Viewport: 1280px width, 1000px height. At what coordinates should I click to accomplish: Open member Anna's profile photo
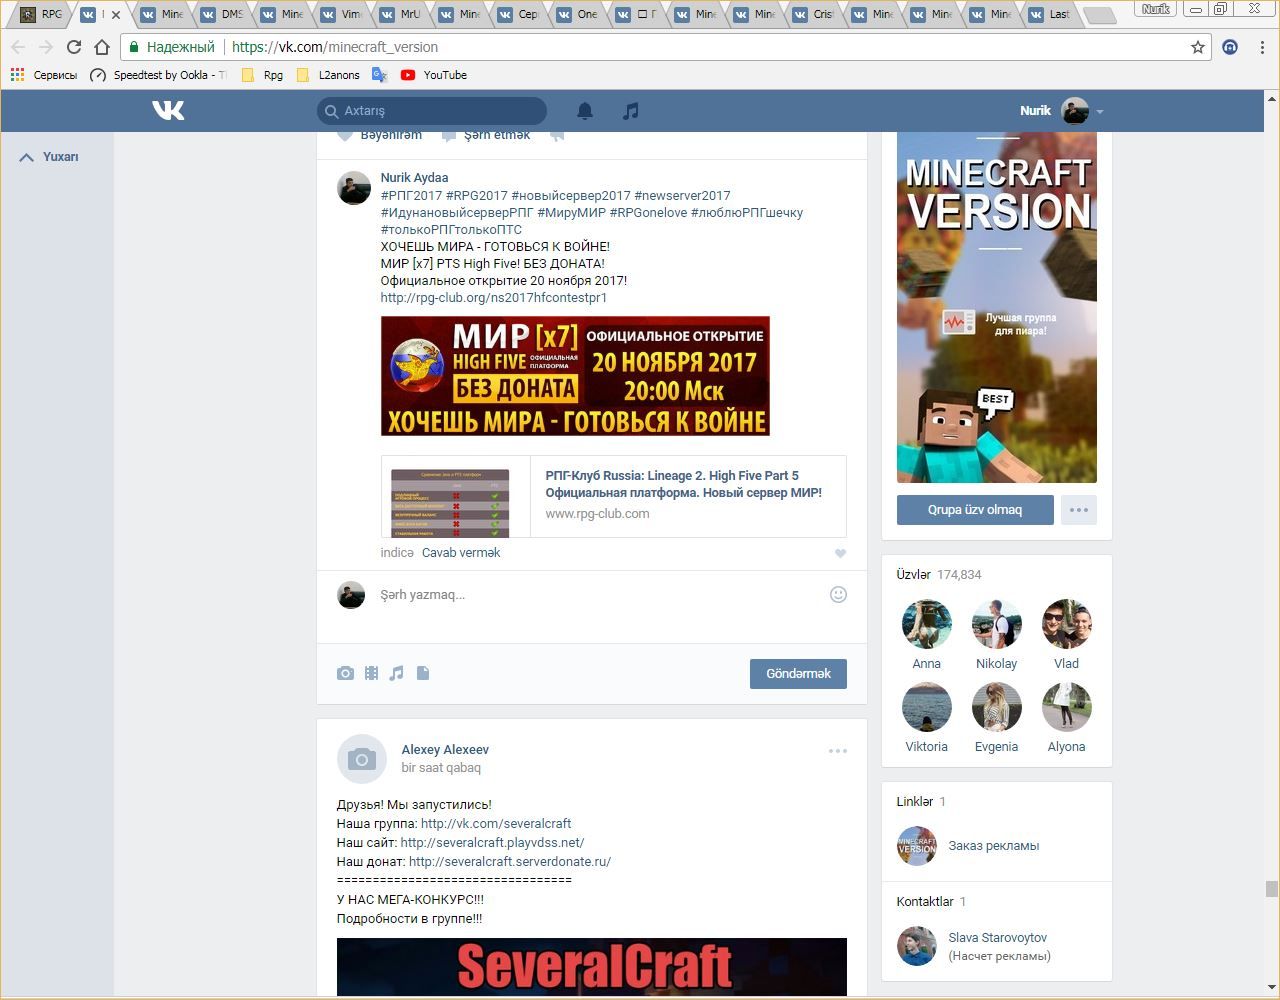927,624
